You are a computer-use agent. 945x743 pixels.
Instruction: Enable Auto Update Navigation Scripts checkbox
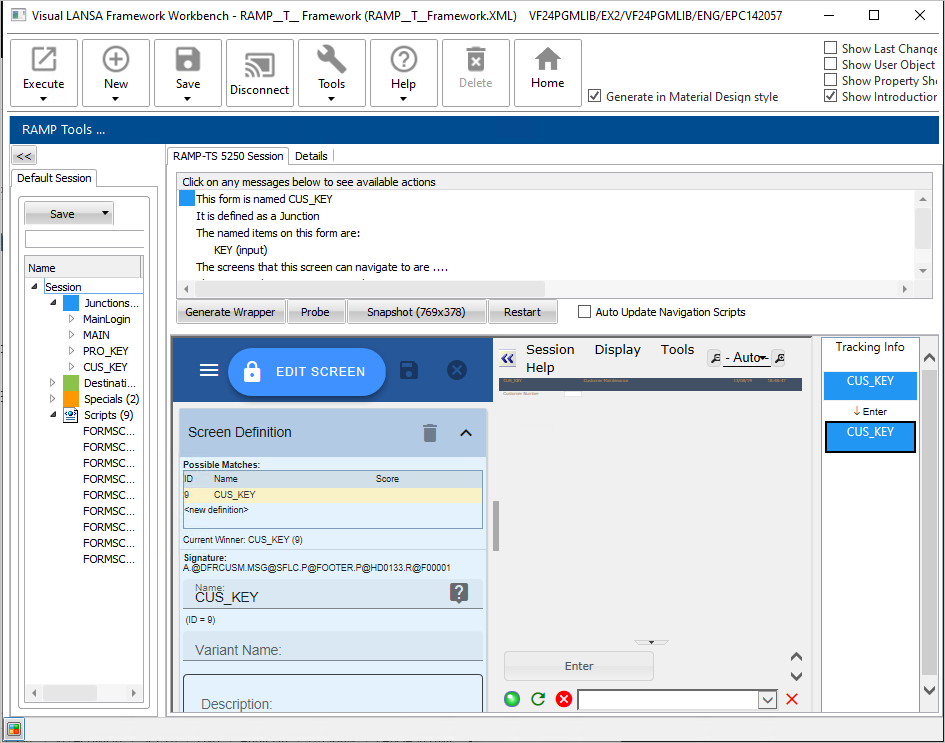click(x=585, y=312)
